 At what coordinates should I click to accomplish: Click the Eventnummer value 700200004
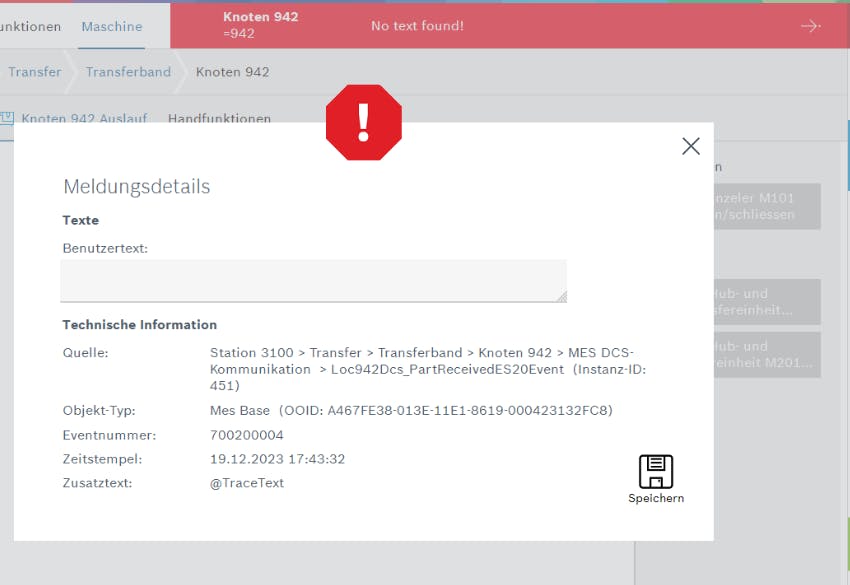click(x=247, y=435)
